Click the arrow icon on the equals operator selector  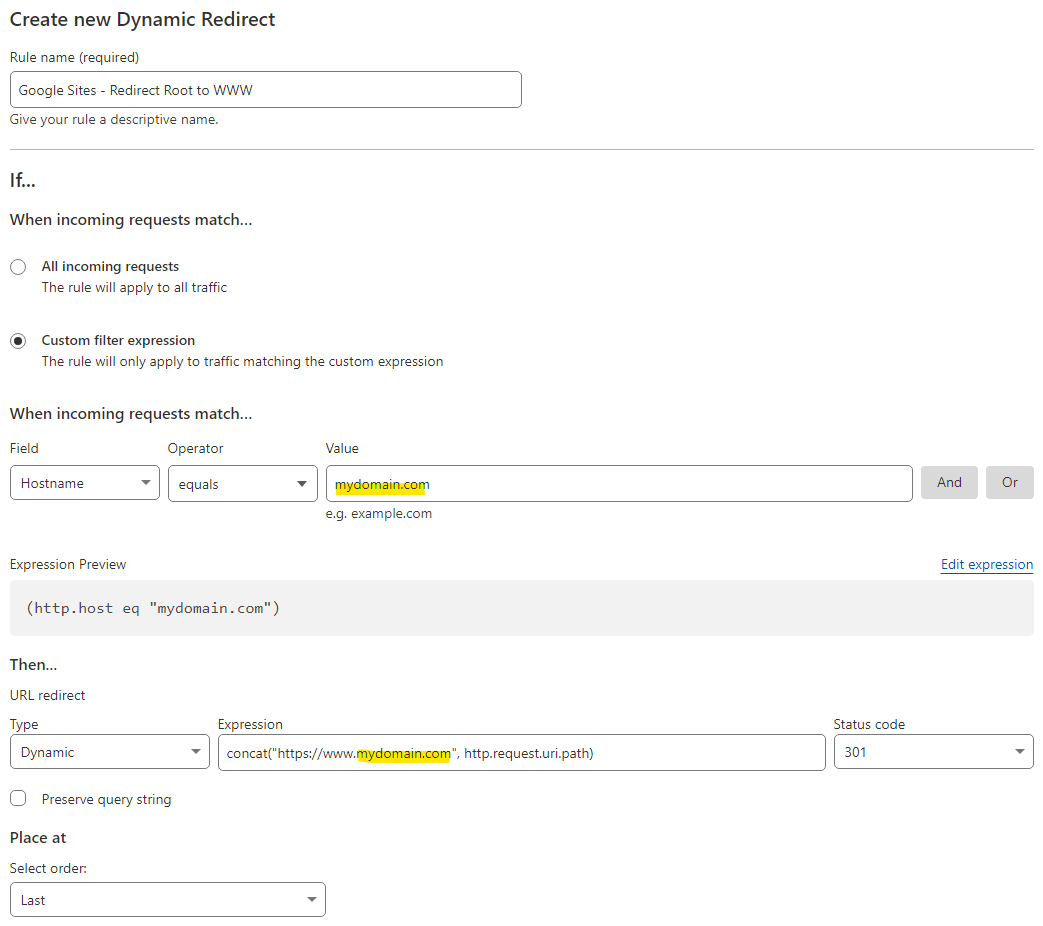click(302, 484)
